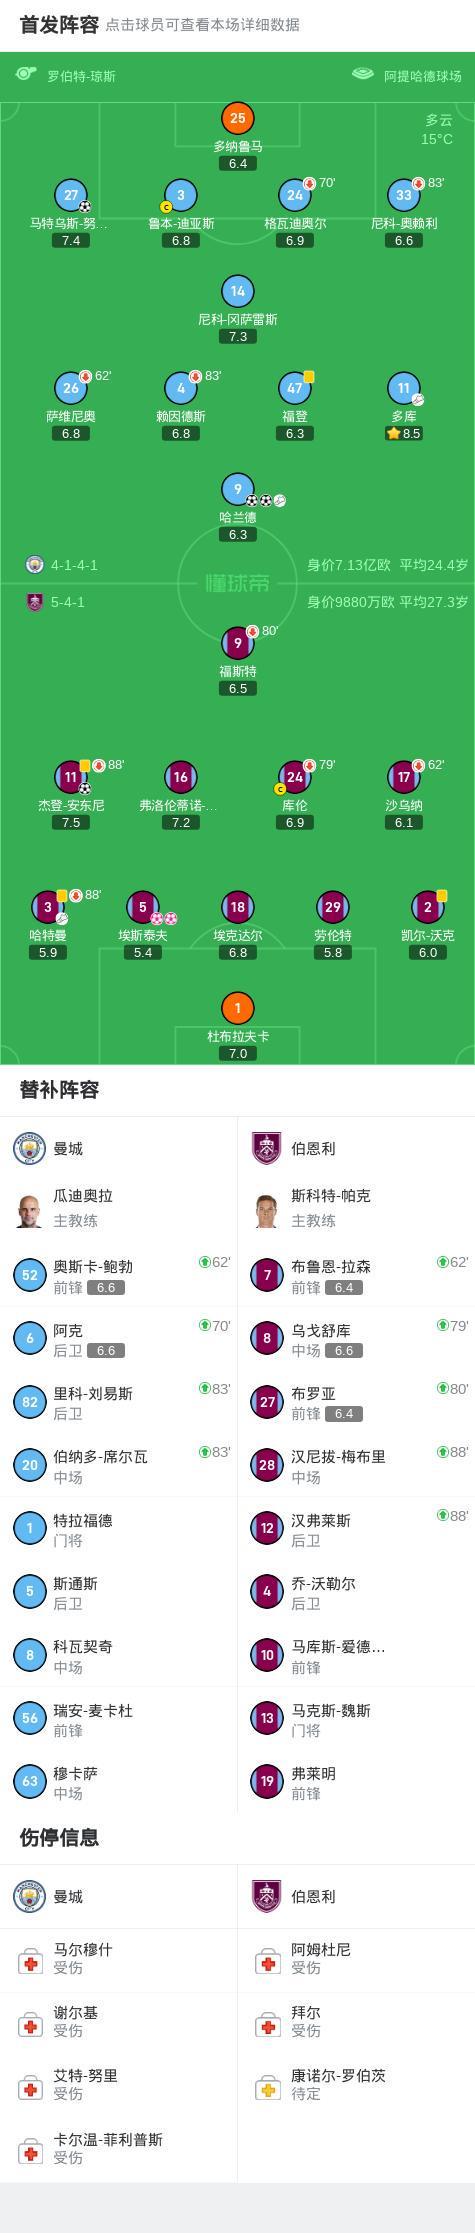Tap the referee whistle icon

click(26, 75)
